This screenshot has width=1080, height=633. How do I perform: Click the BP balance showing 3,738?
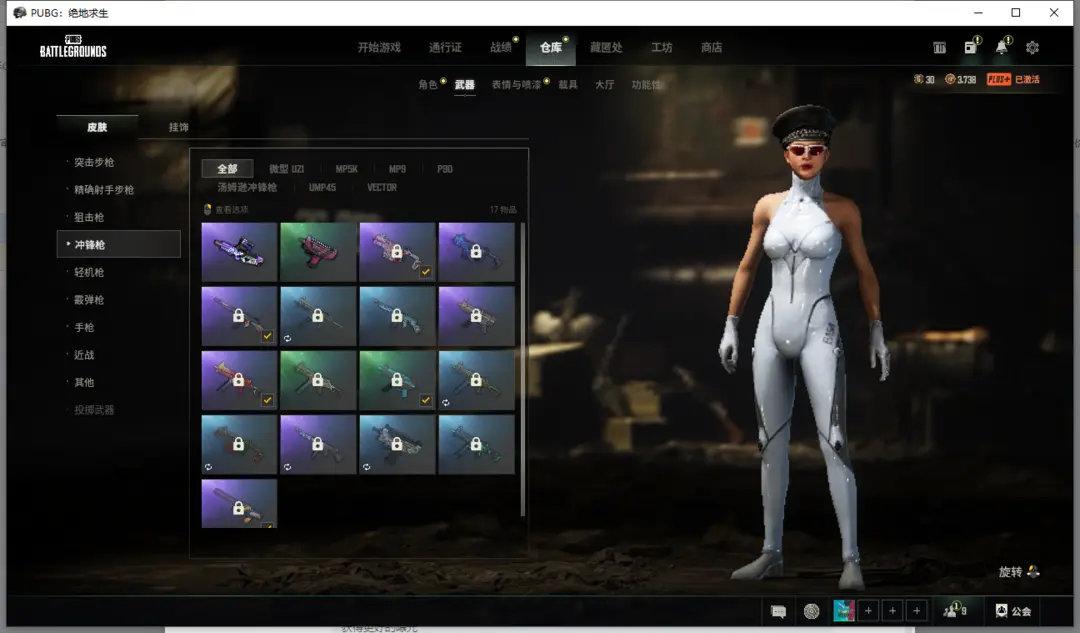pos(960,79)
